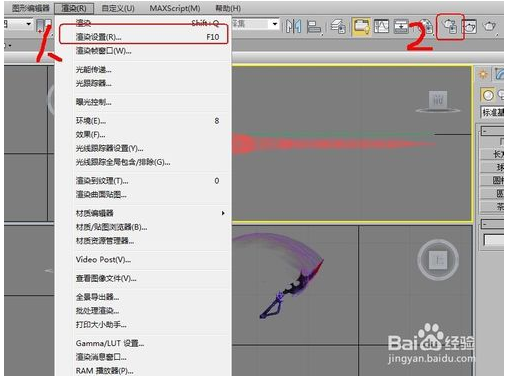Open the MAXScript(M) menu
Screen dimensions: 509x378
click(x=175, y=8)
